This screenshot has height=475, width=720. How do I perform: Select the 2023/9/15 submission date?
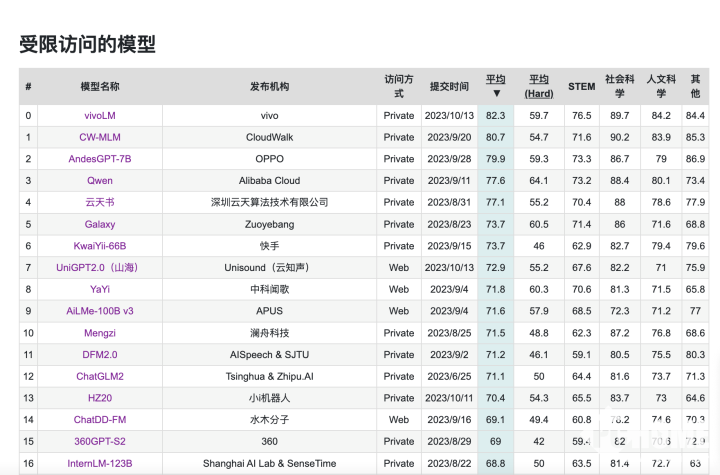tap(449, 246)
